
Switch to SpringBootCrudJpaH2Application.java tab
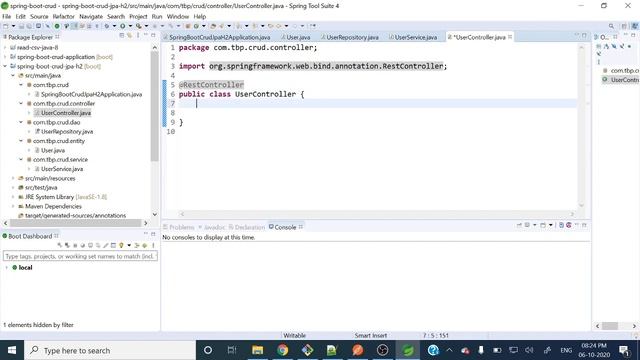tap(219, 37)
